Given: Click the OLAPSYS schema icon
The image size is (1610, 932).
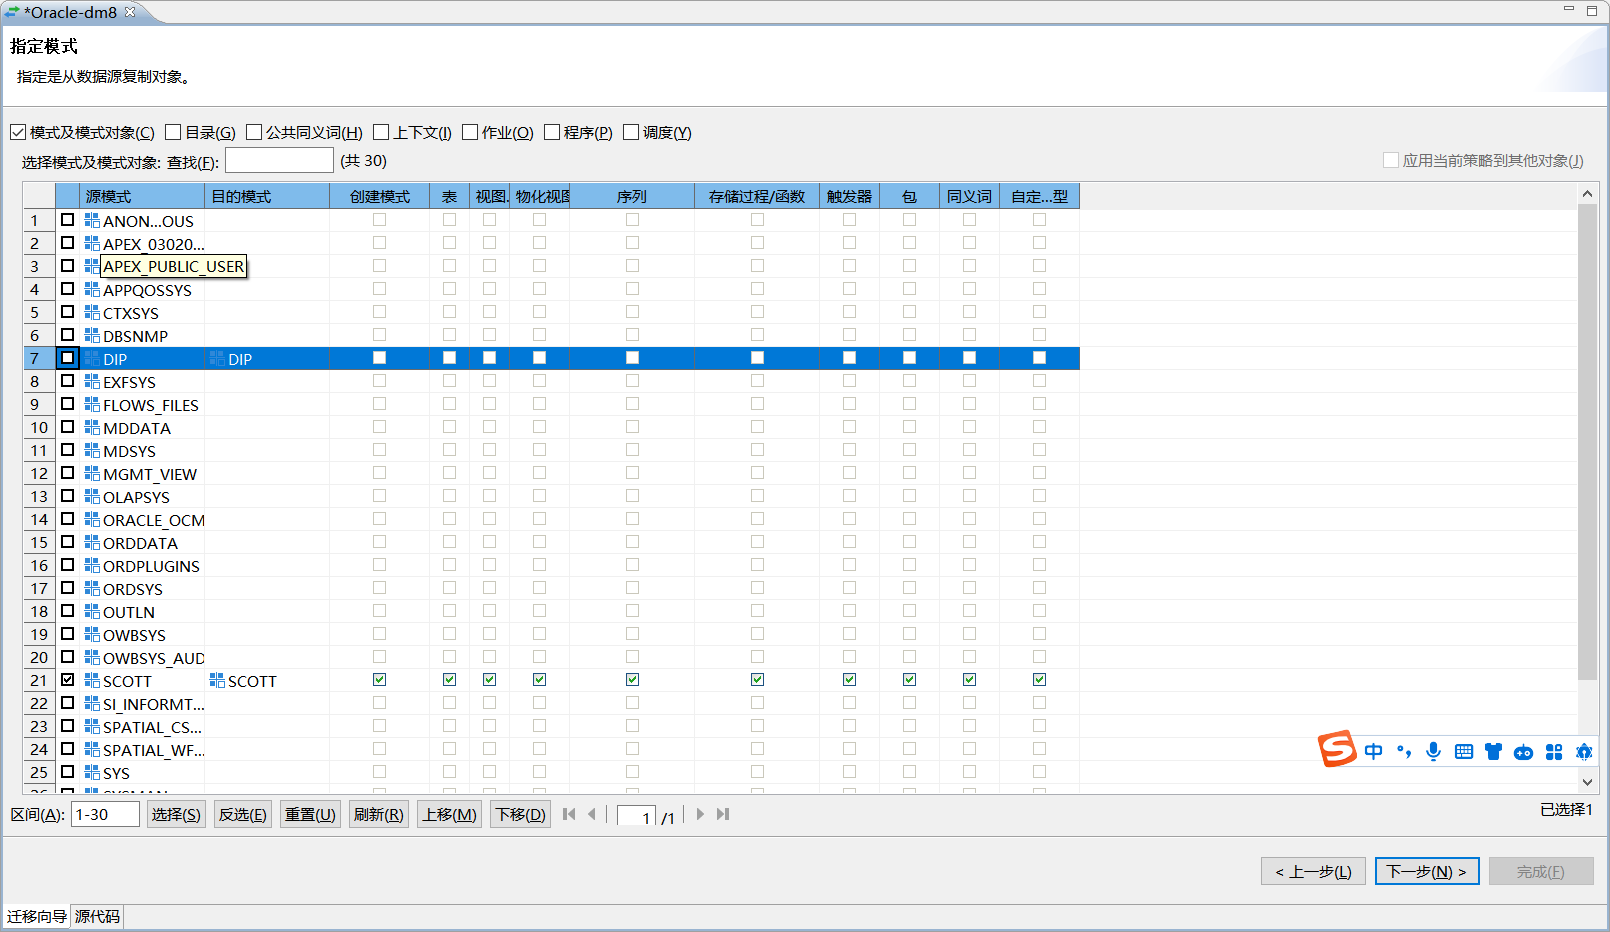Looking at the screenshot, I should click(x=92, y=497).
